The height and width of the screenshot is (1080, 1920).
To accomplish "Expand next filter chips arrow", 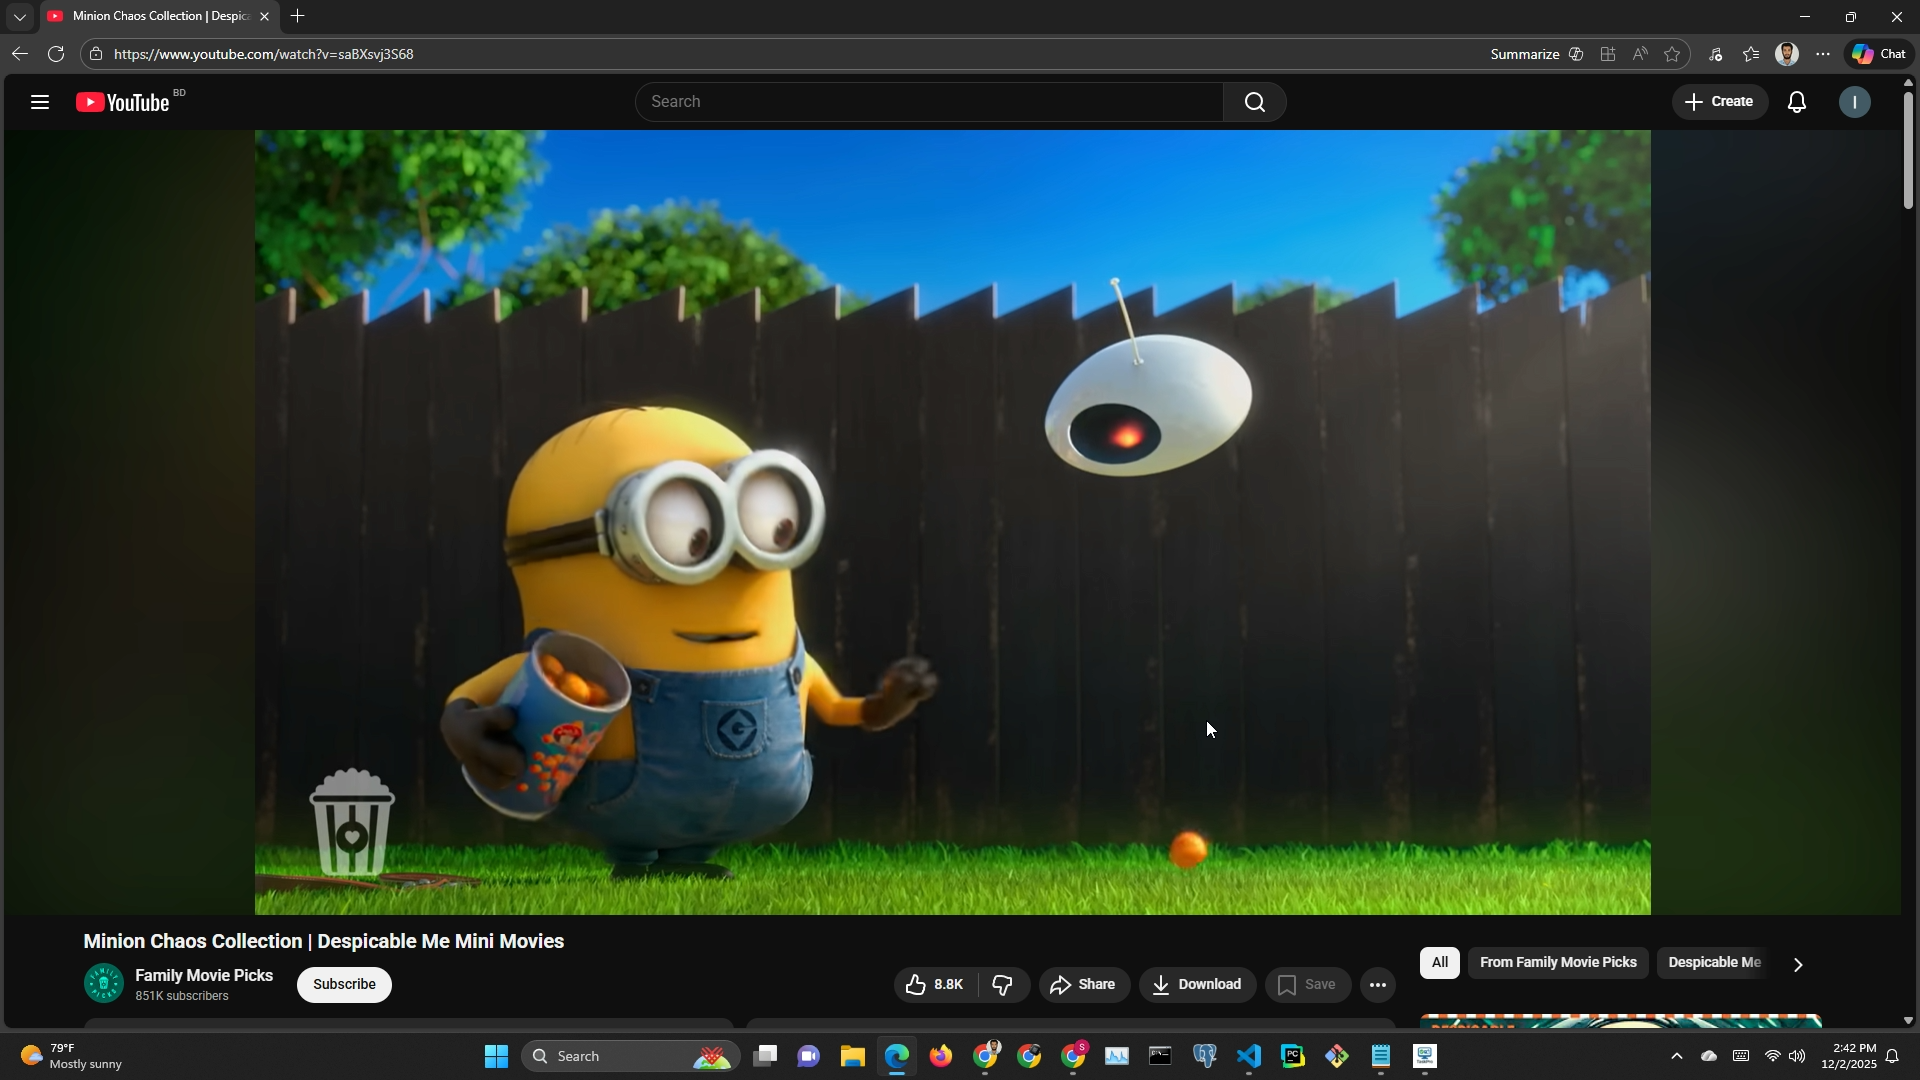I will click(1797, 965).
